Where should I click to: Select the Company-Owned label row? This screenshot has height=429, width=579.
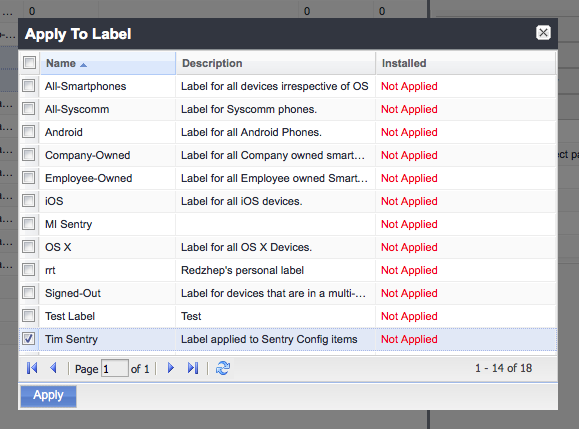click(x=288, y=155)
